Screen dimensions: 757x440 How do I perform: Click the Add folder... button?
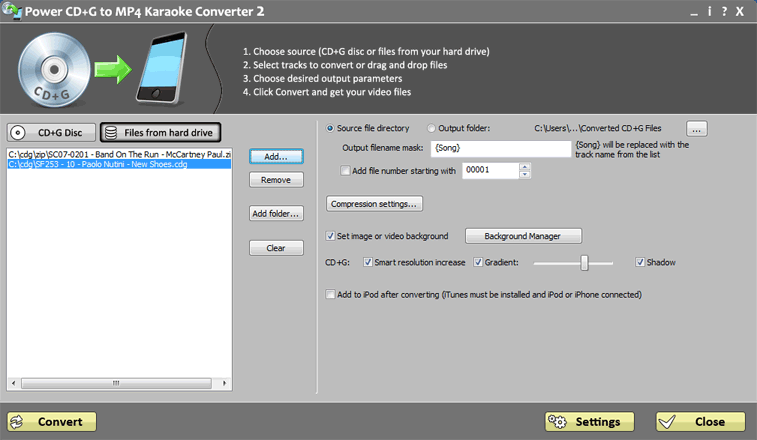tap(276, 213)
